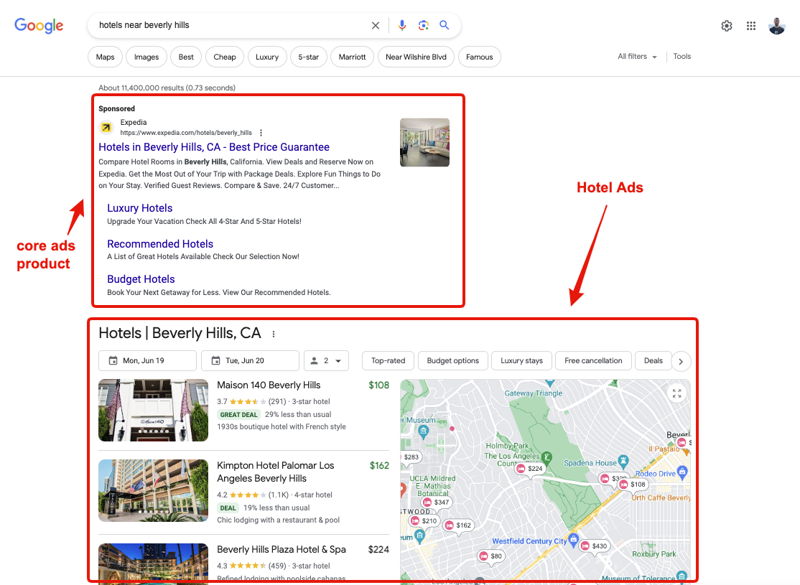Image resolution: width=800 pixels, height=585 pixels.
Task: Open the guests count dropdown
Action: [x=326, y=361]
